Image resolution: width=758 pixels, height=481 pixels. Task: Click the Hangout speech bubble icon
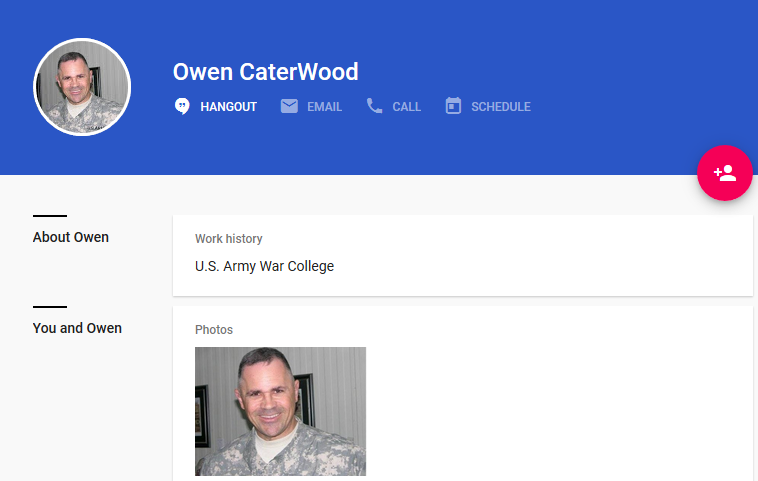point(182,106)
